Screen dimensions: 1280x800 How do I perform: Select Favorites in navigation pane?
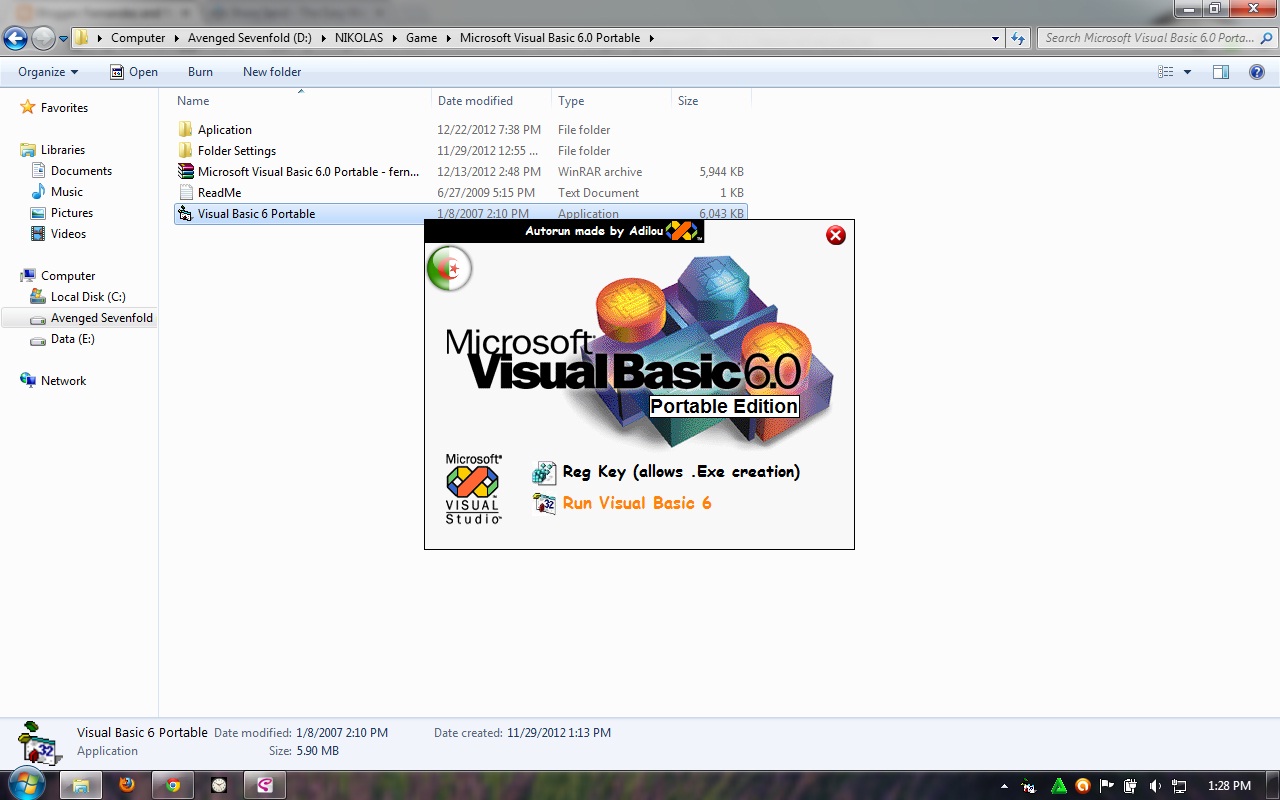64,108
